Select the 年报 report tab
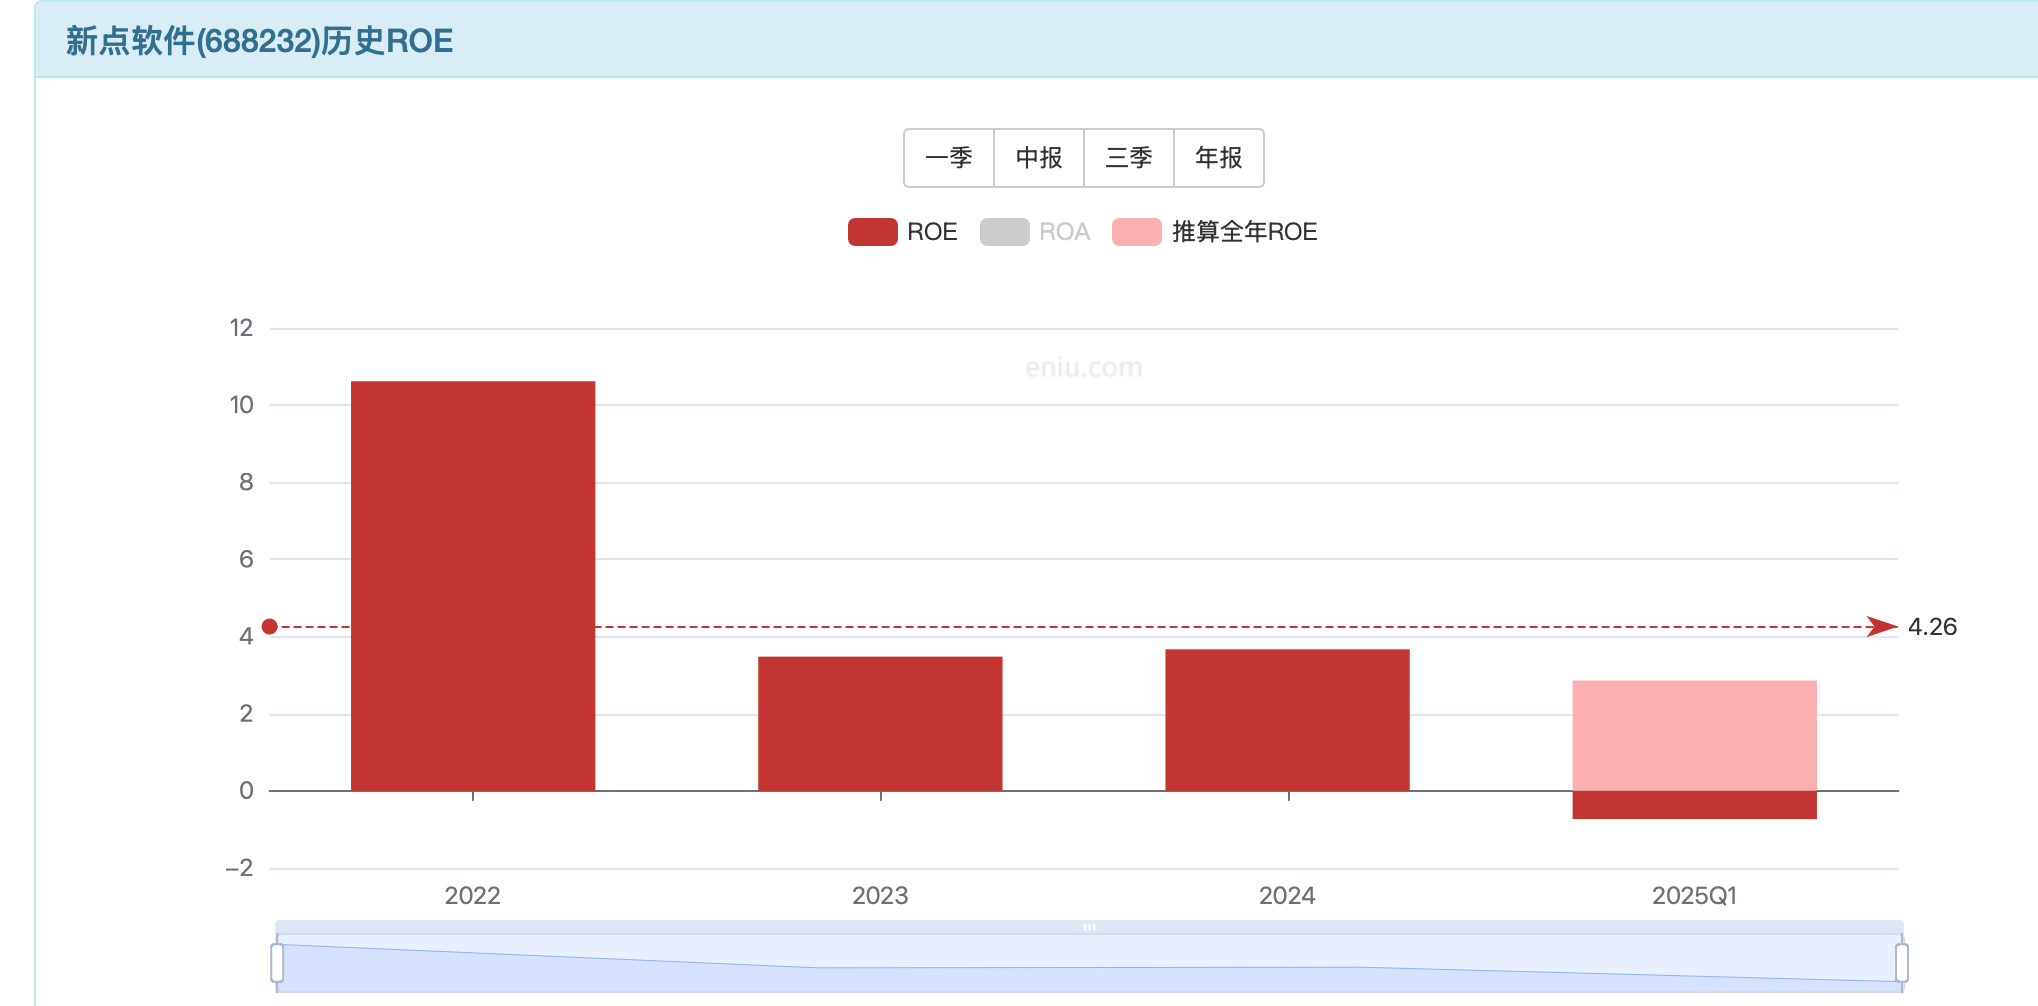The height and width of the screenshot is (1006, 2038). 1219,158
